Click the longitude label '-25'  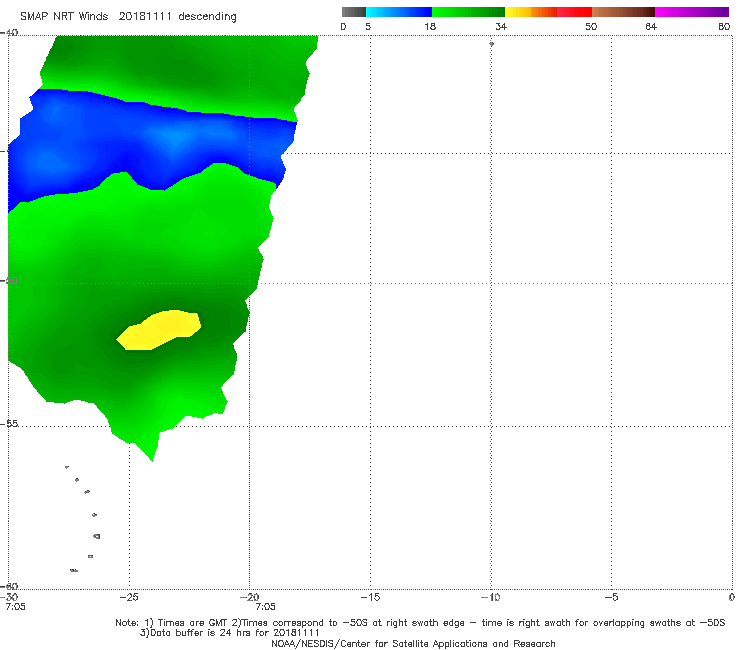129,597
